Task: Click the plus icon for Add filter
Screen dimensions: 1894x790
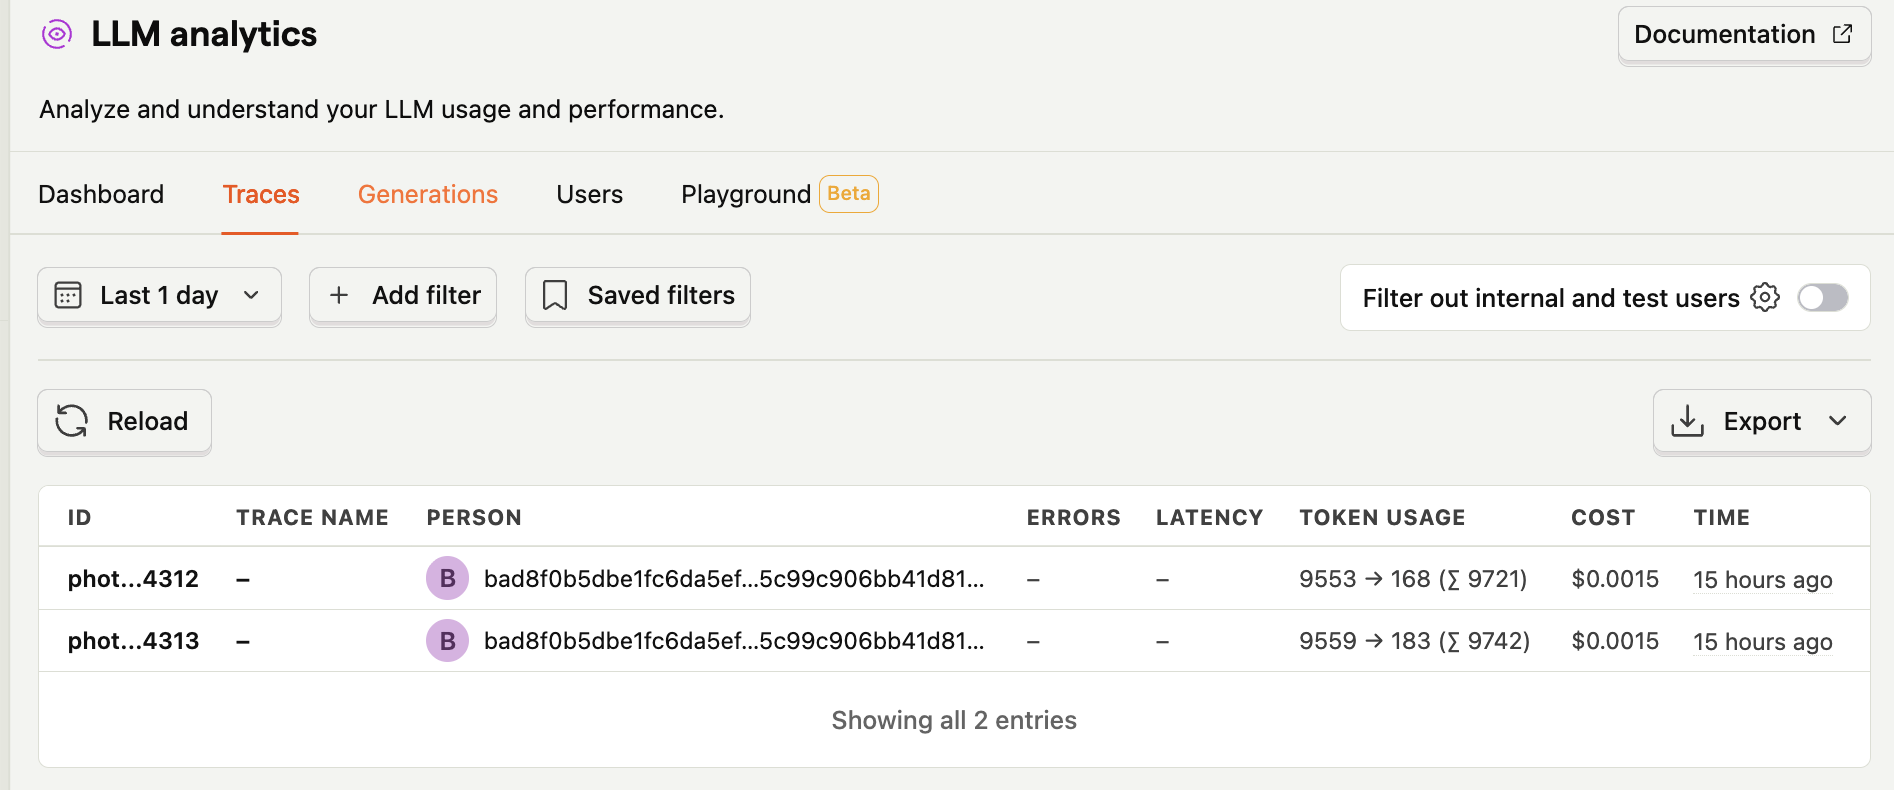Action: (339, 296)
